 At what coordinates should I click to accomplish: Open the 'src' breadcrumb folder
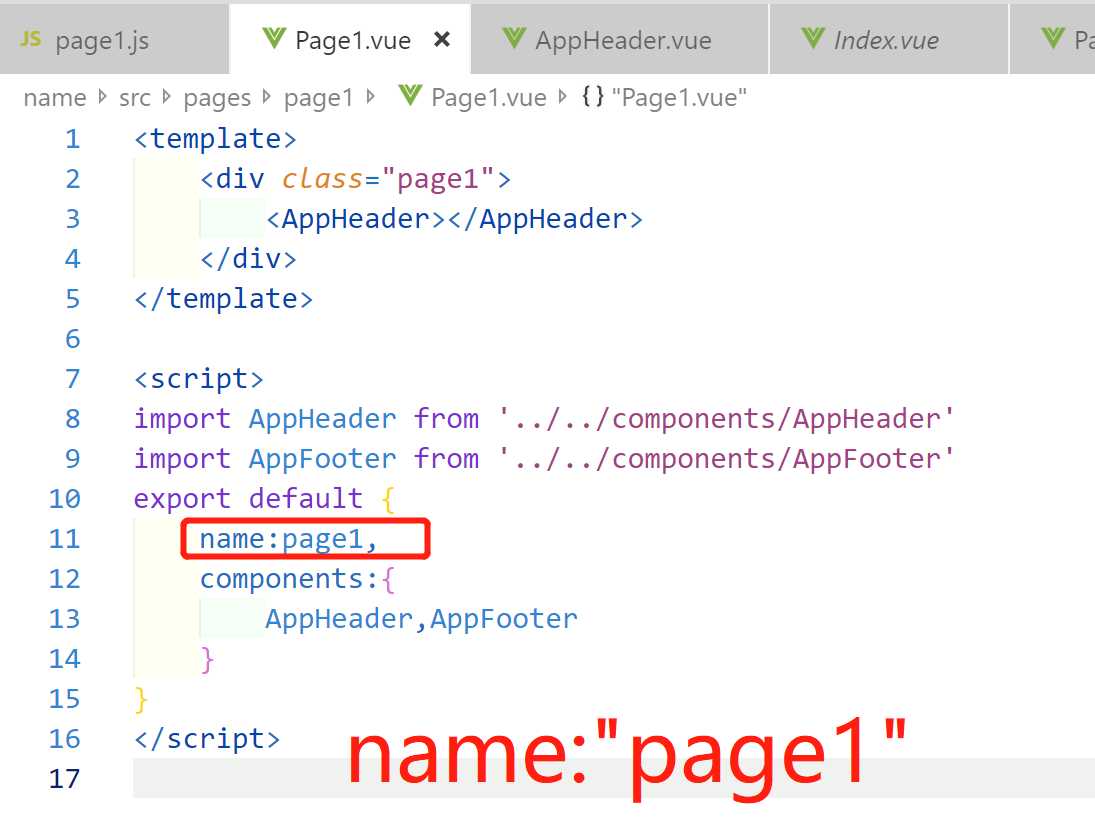click(135, 97)
